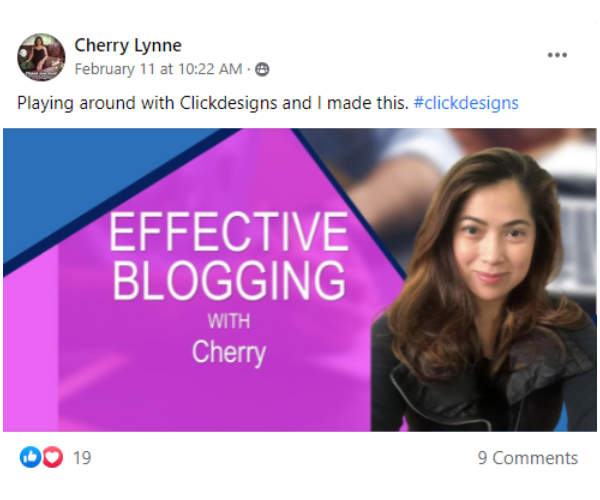Click the Cherry name text in the graphic
The image size is (600, 500).
pyautogui.click(x=229, y=352)
